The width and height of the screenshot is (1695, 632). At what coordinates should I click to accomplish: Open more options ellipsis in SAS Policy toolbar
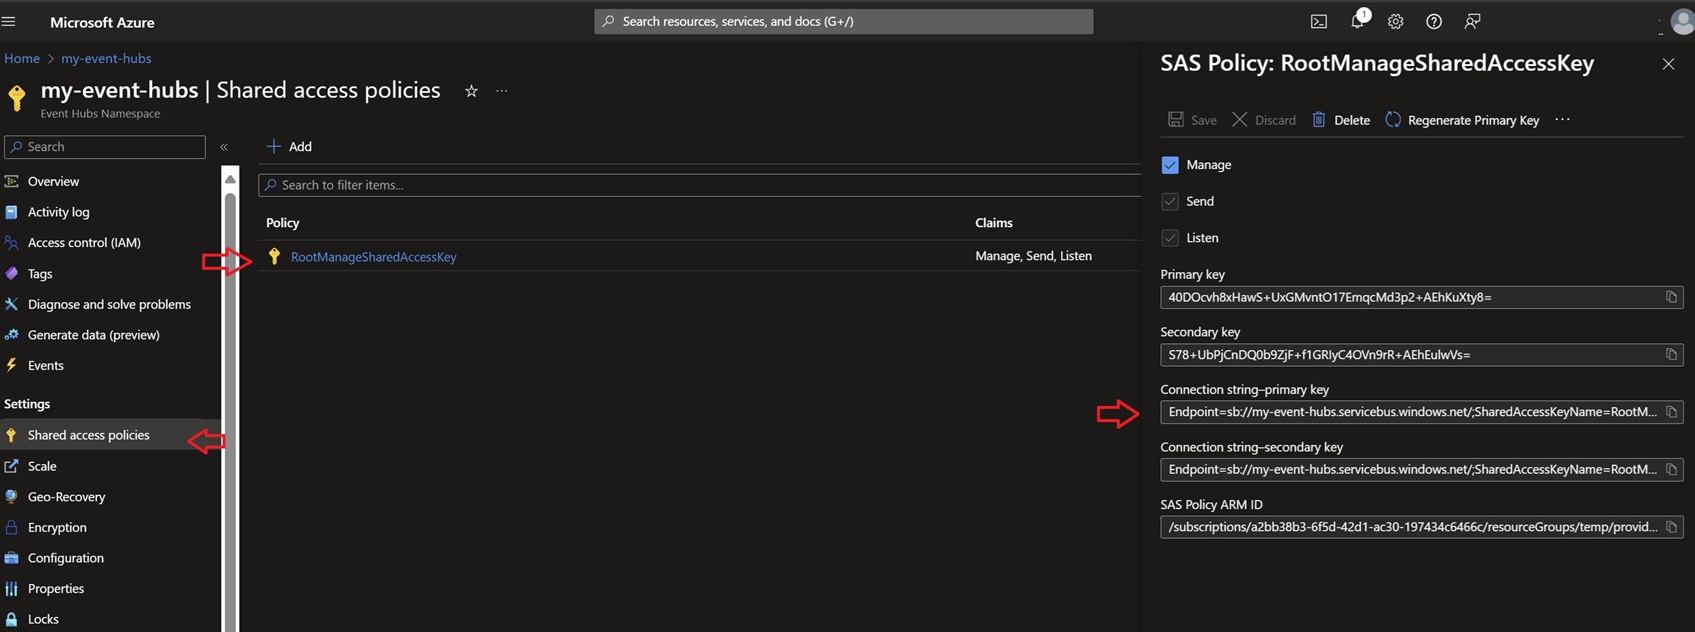click(1562, 120)
